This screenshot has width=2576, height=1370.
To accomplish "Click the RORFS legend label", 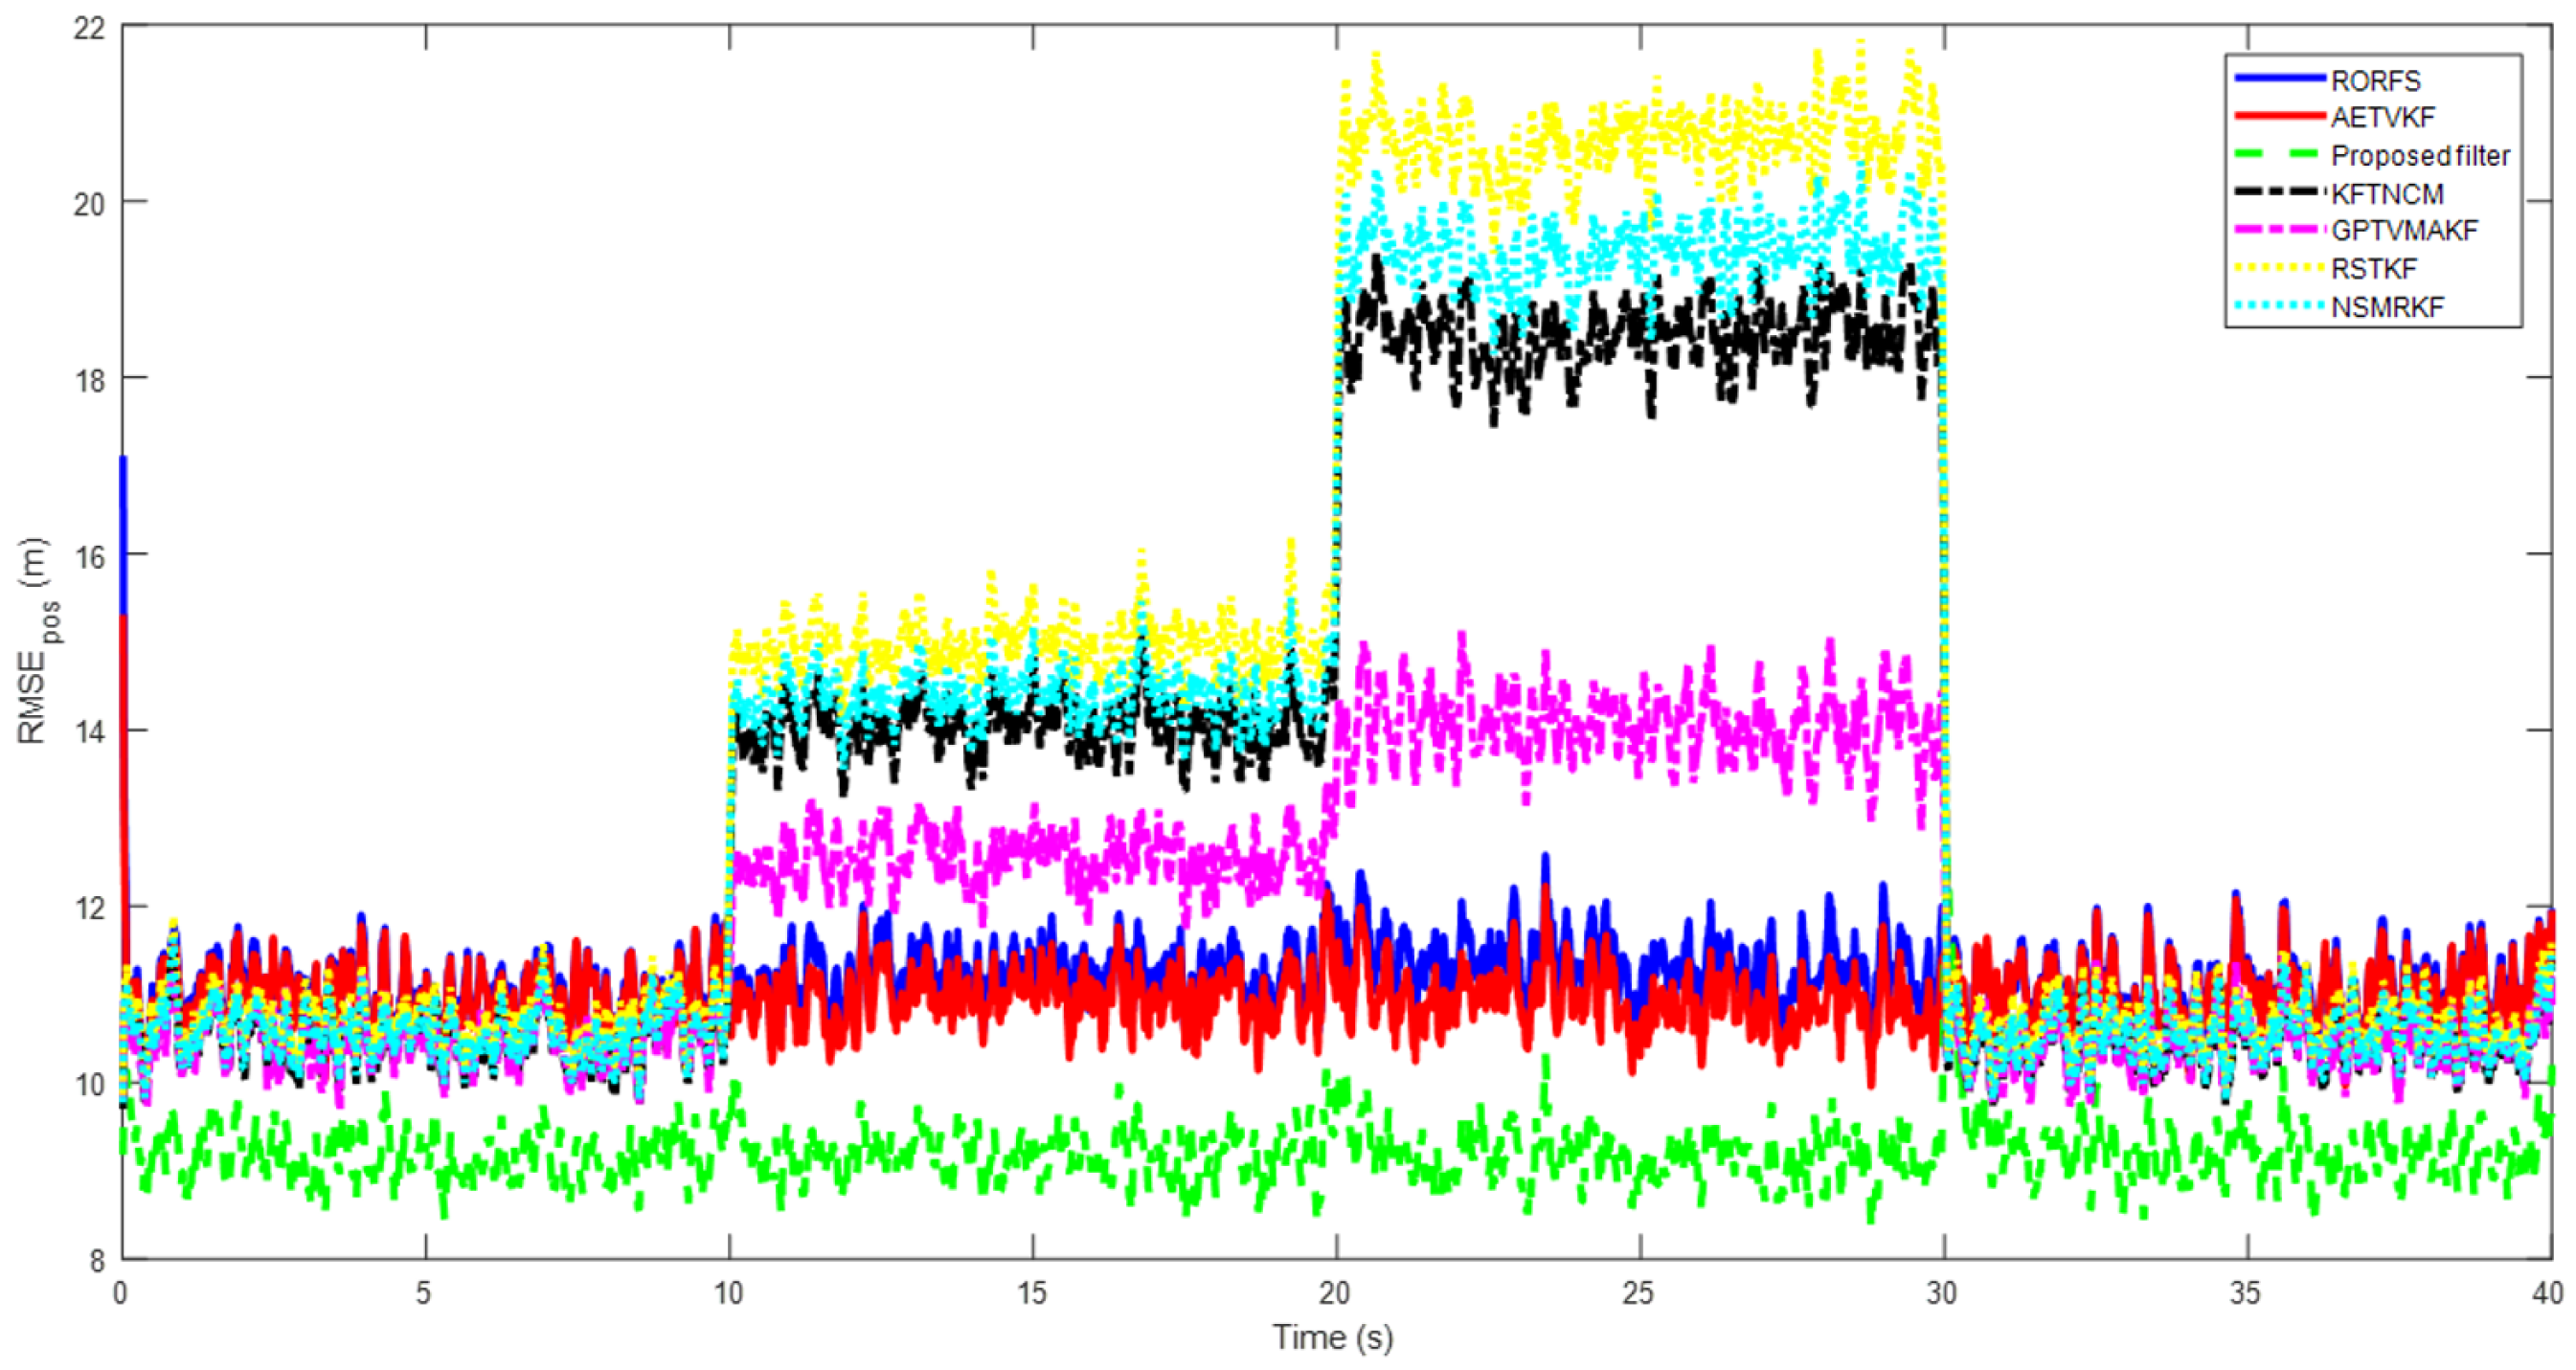I will (x=2375, y=81).
